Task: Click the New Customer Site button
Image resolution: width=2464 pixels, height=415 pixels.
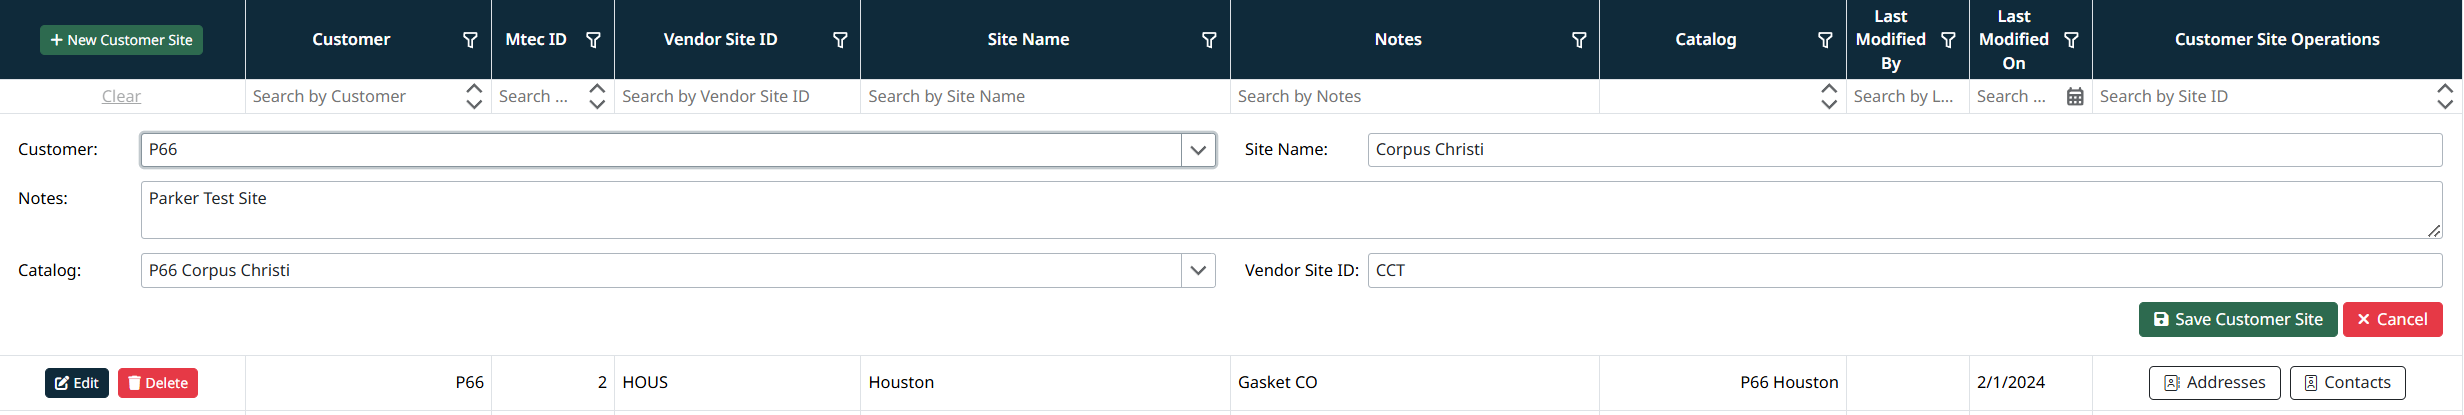Action: click(x=121, y=40)
